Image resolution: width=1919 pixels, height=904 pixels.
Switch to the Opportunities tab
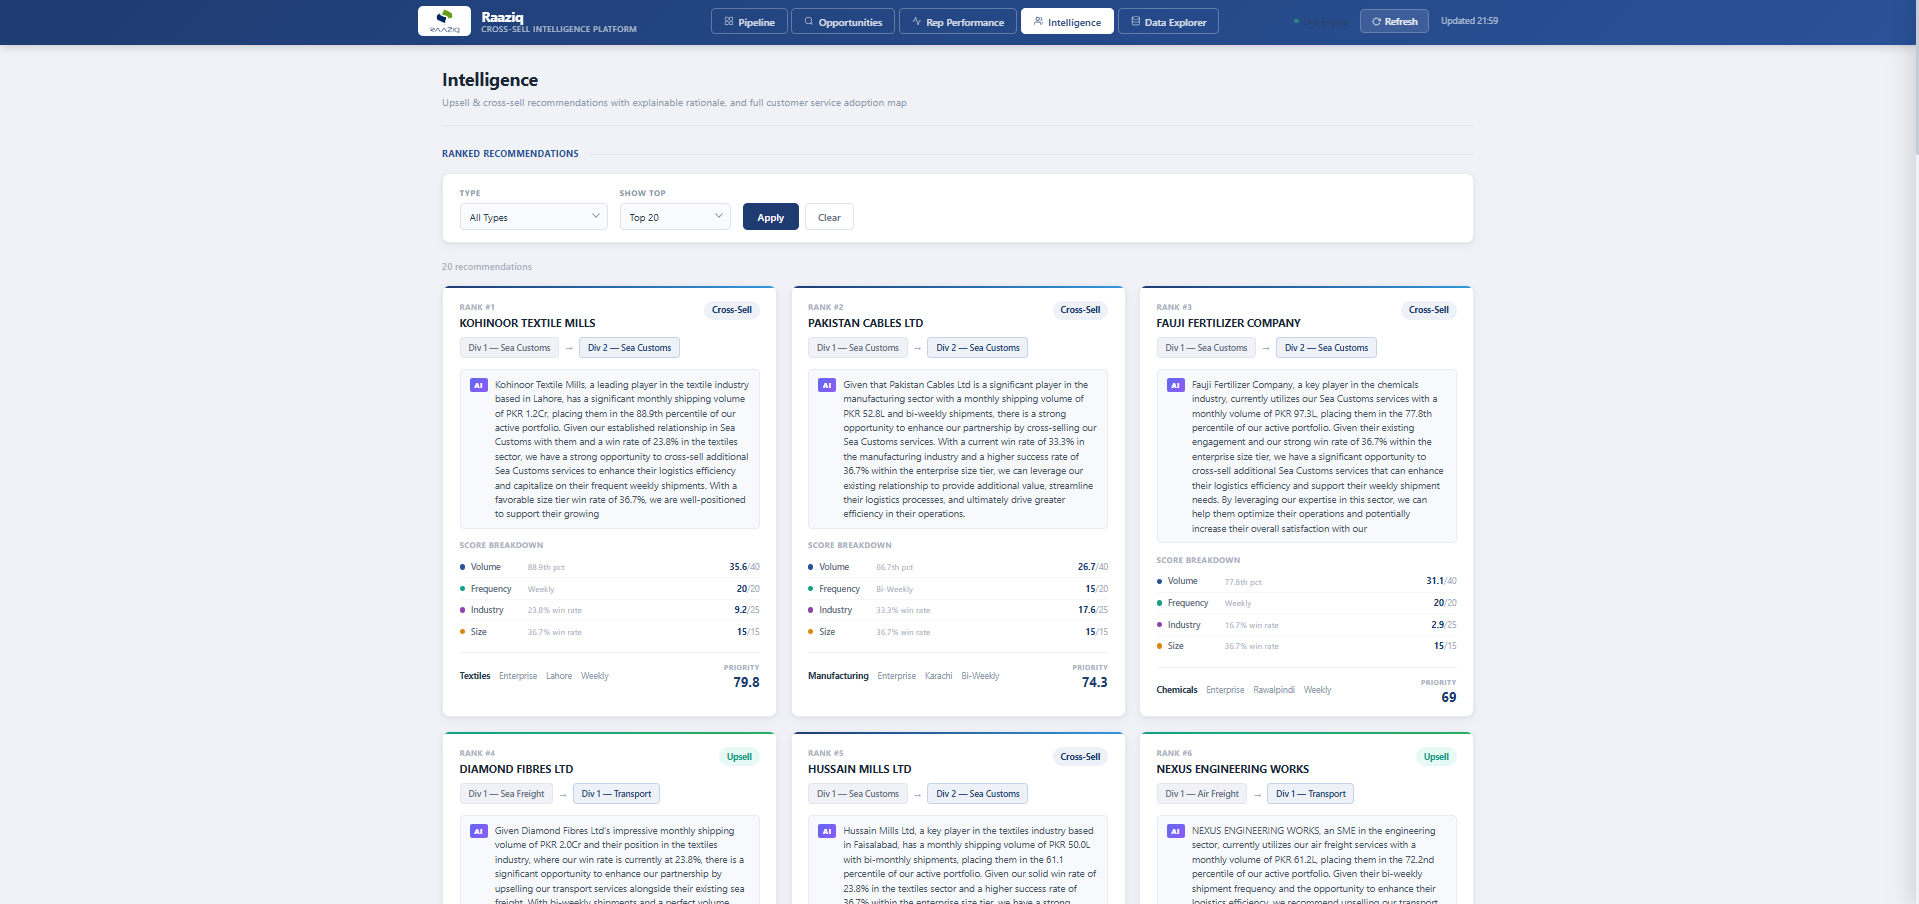(x=843, y=22)
